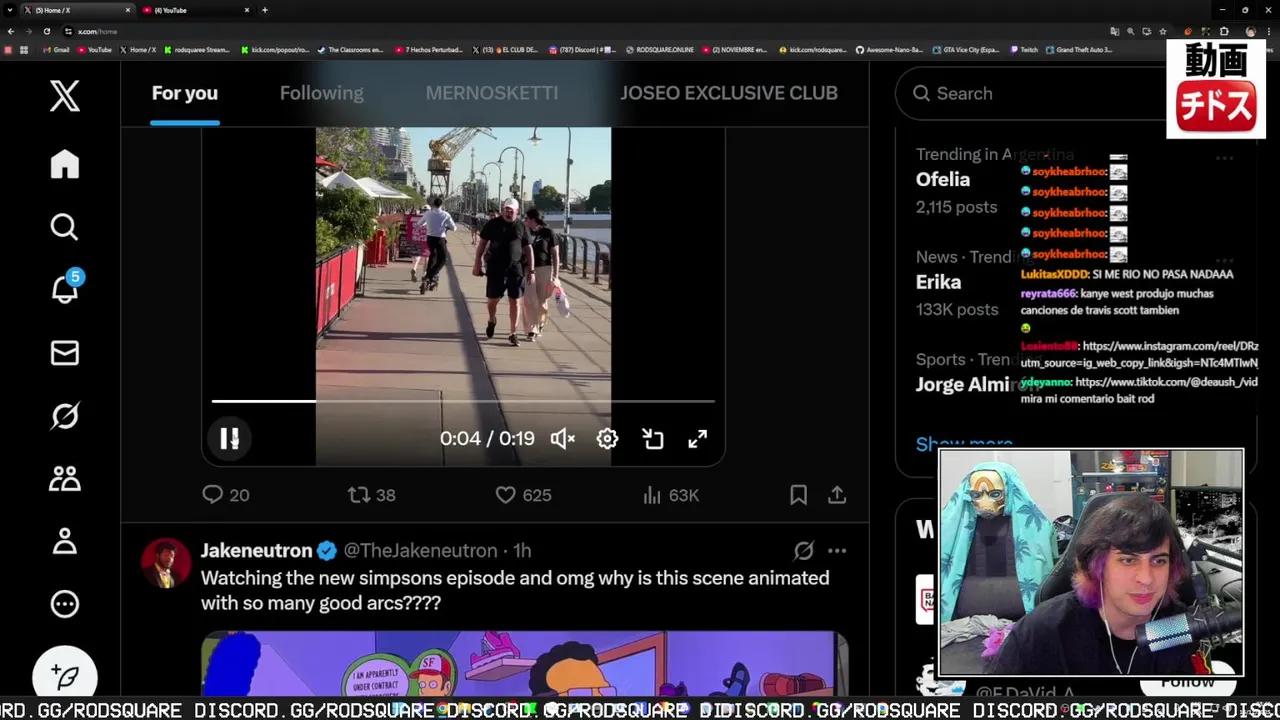Pause the playing video
Viewport: 1280px width, 720px height.
click(229, 439)
